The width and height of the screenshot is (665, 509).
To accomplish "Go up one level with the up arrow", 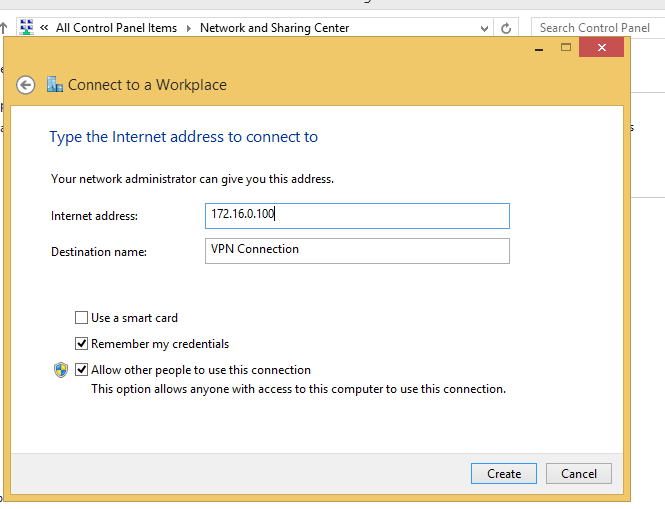I will 4,28.
